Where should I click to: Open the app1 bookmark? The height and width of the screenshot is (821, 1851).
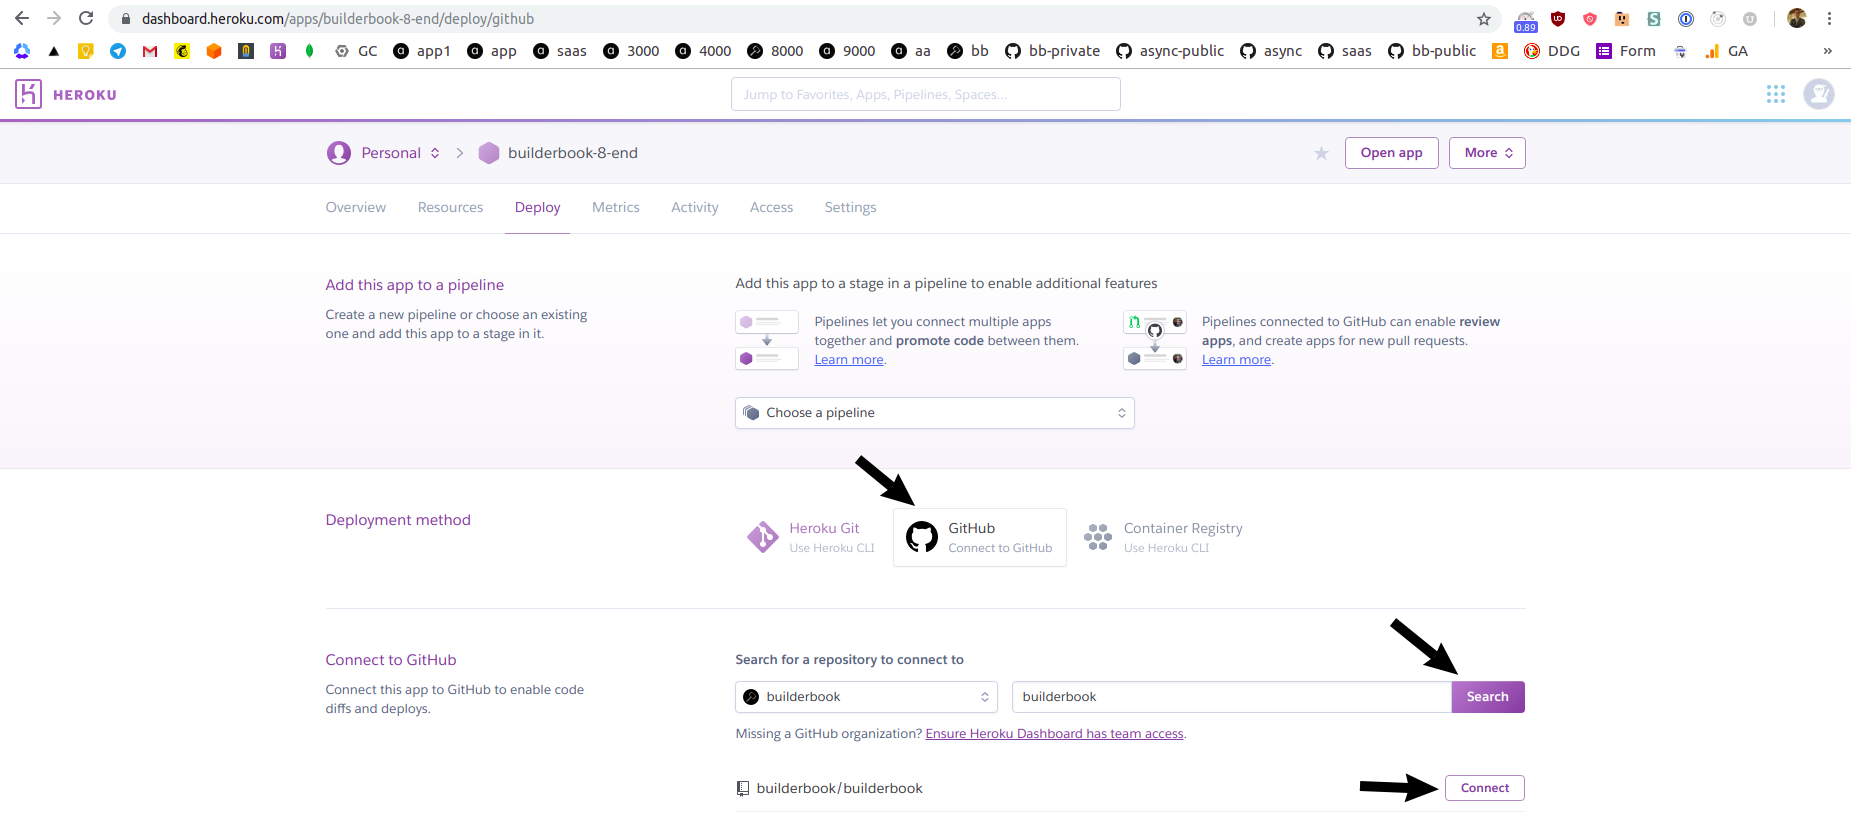tap(422, 51)
